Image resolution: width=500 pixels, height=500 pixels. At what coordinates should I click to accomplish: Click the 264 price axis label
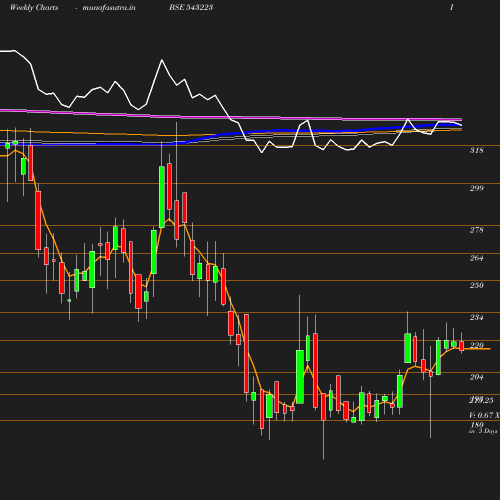tap(476, 258)
